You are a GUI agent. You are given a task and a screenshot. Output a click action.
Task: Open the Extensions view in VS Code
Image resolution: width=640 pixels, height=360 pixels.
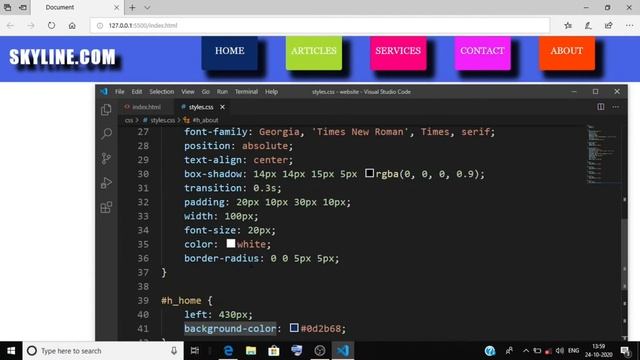[106, 207]
